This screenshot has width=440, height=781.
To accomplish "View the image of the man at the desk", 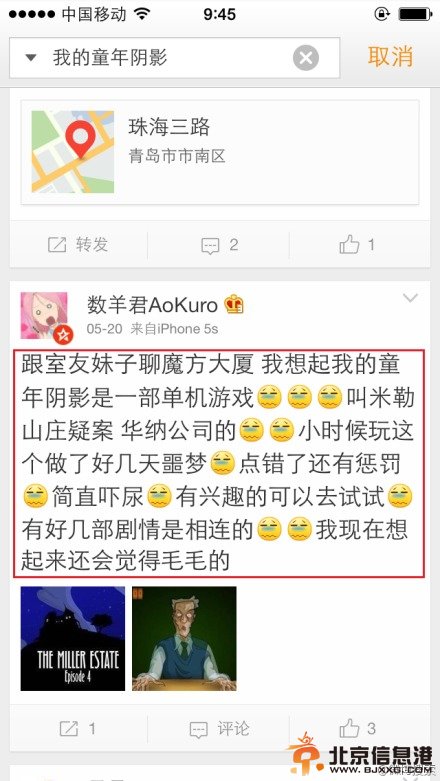I will point(184,639).
